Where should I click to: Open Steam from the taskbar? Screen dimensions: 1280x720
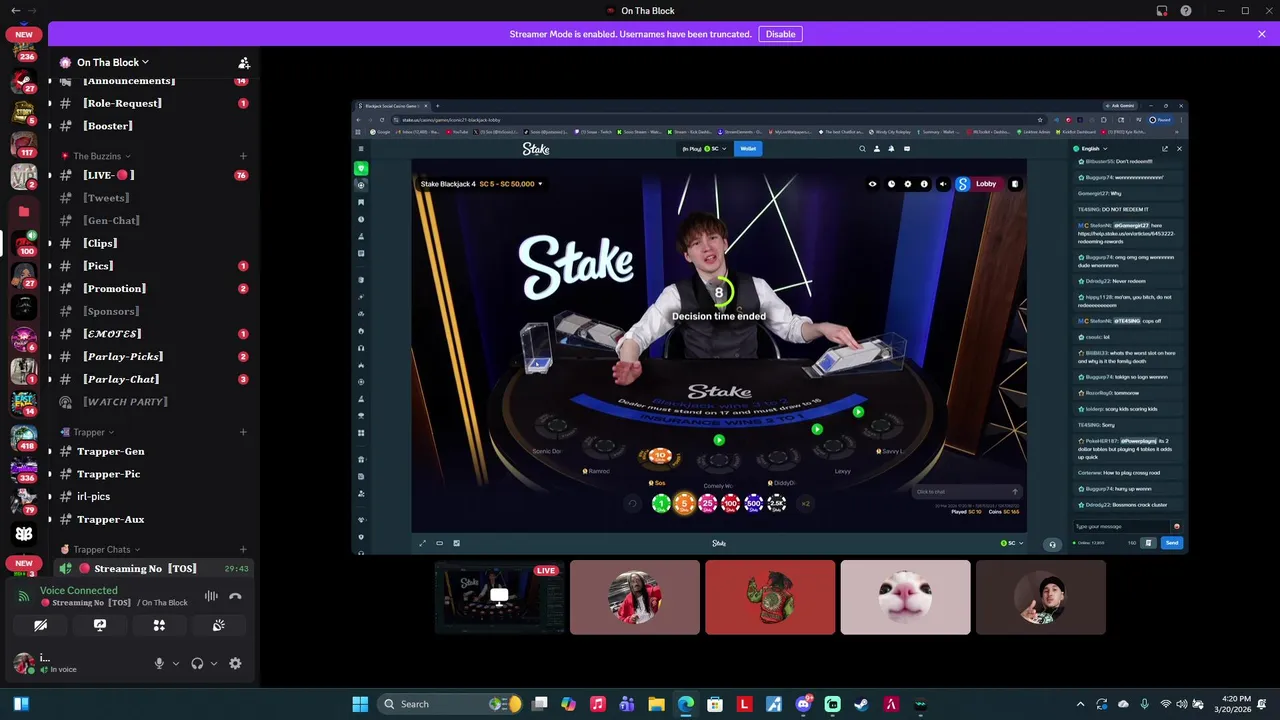click(861, 704)
